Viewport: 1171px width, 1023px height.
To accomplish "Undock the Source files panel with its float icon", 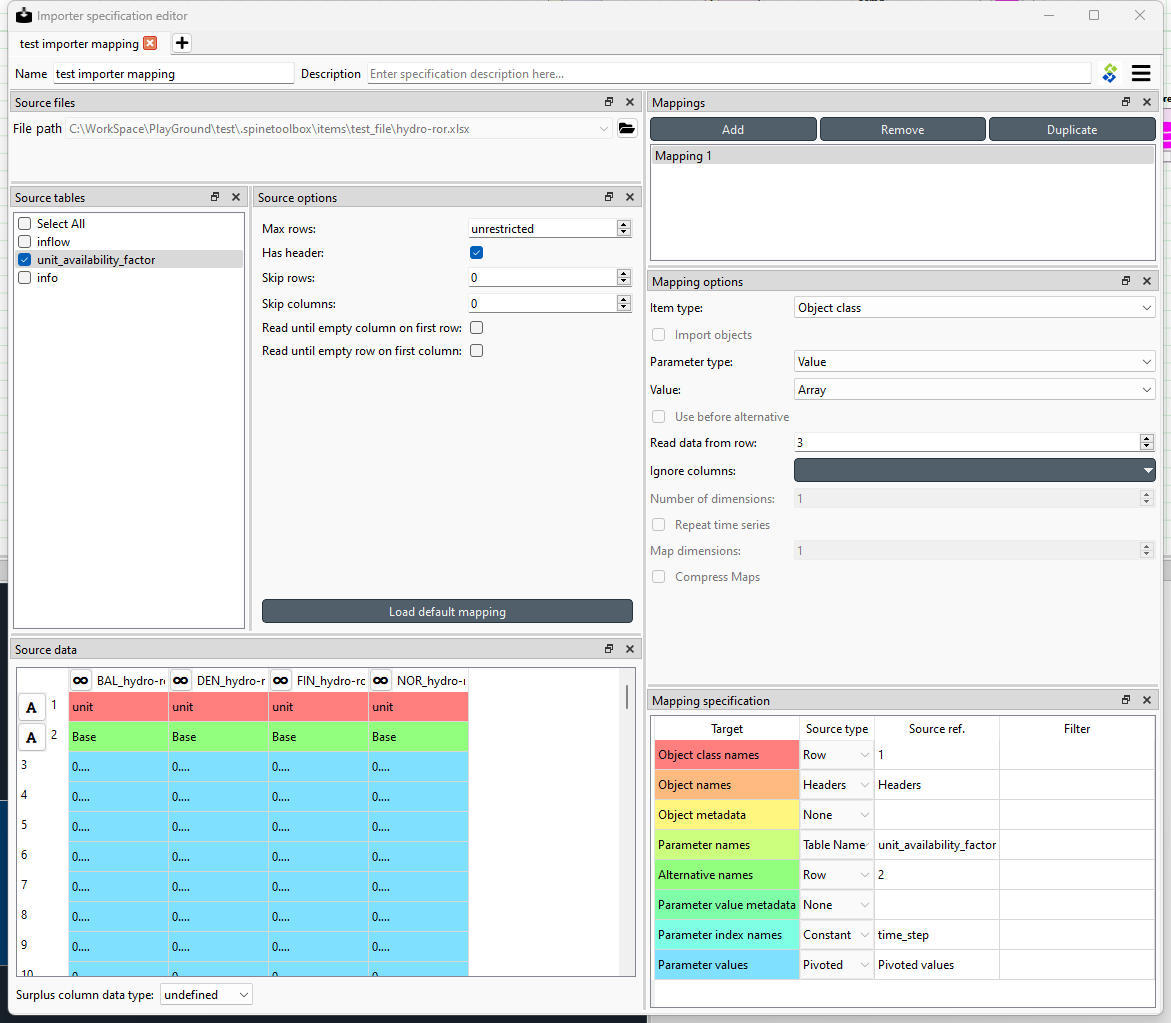I will [608, 101].
